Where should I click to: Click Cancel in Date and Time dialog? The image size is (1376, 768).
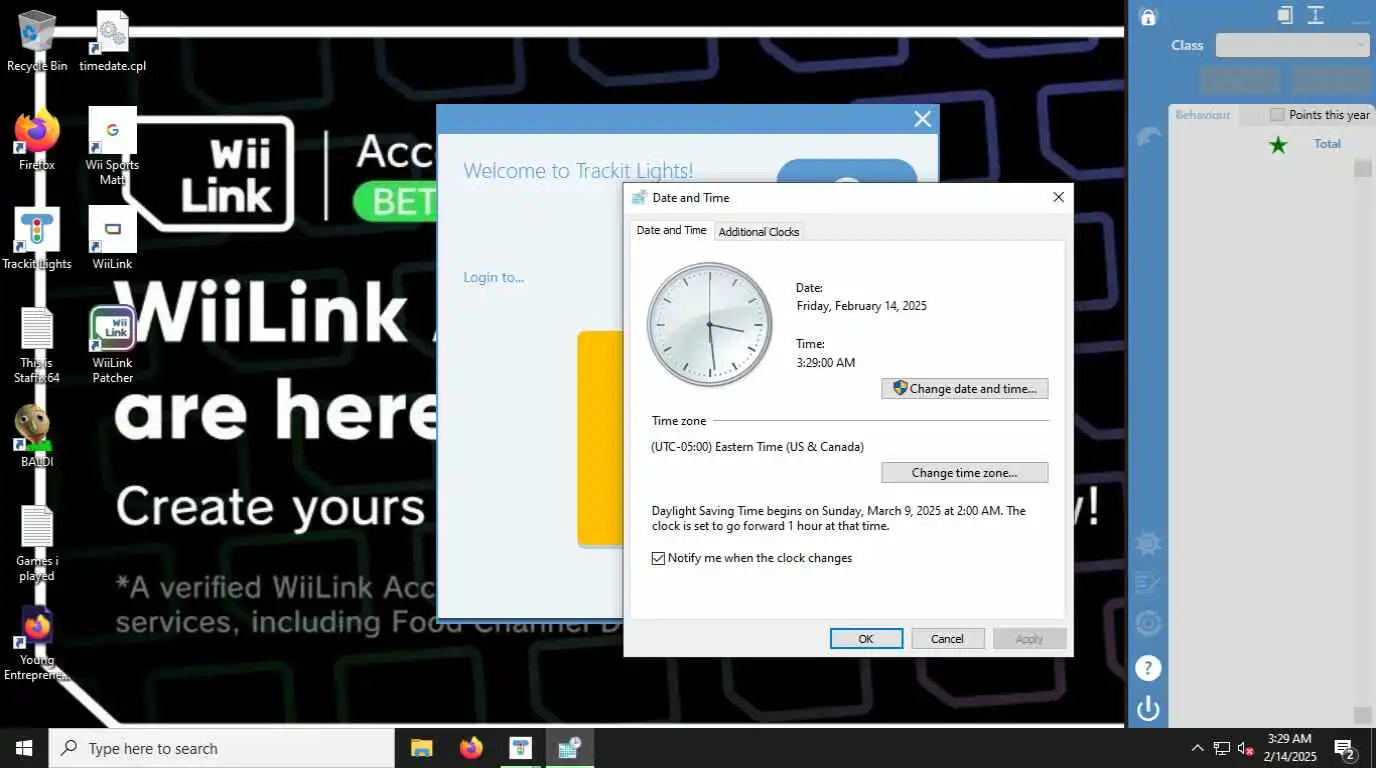947,638
